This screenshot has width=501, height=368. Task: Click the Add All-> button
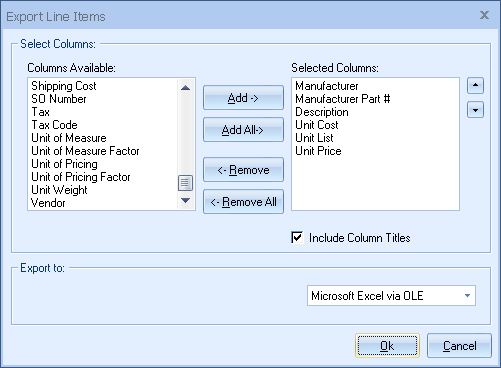coord(243,130)
